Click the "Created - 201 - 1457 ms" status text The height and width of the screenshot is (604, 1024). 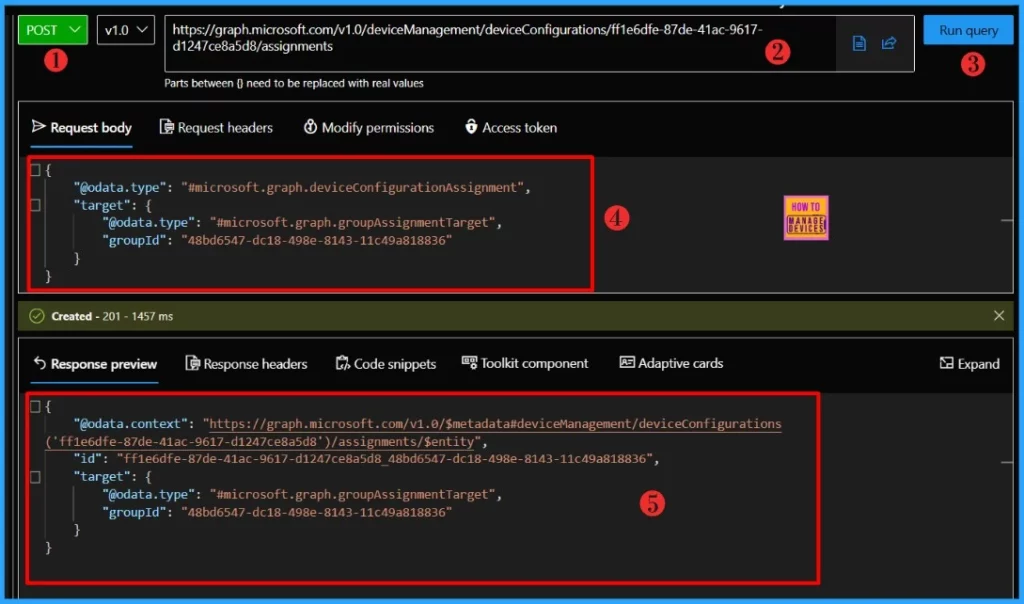coord(112,316)
